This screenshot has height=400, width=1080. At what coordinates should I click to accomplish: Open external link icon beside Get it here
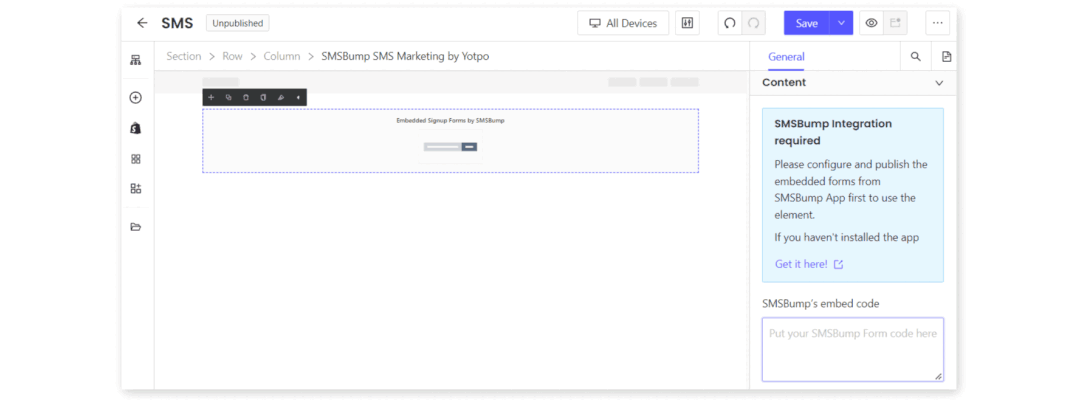coord(838,264)
